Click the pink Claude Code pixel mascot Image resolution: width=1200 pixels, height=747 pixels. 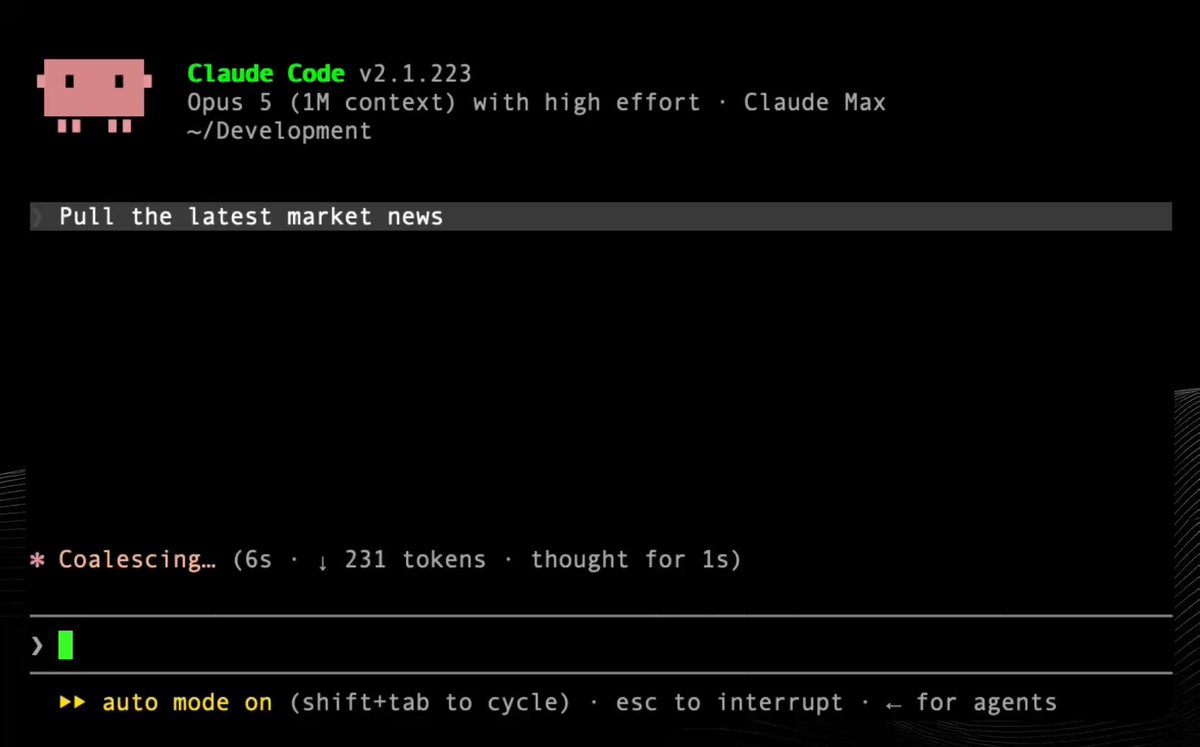coord(94,96)
